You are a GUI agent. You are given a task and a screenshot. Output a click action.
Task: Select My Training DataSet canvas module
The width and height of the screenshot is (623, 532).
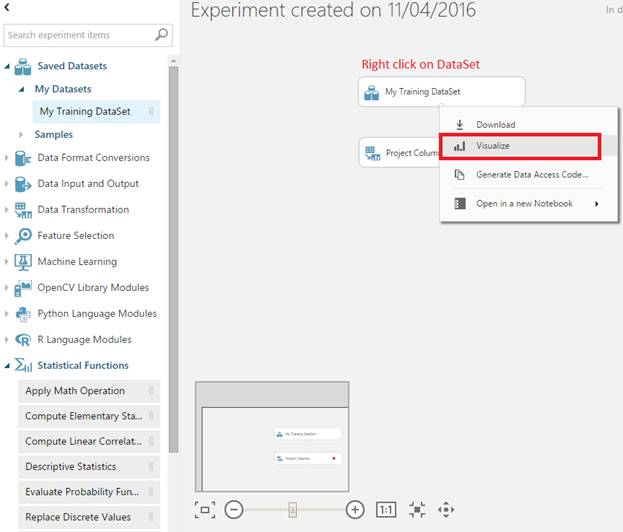tap(441, 92)
